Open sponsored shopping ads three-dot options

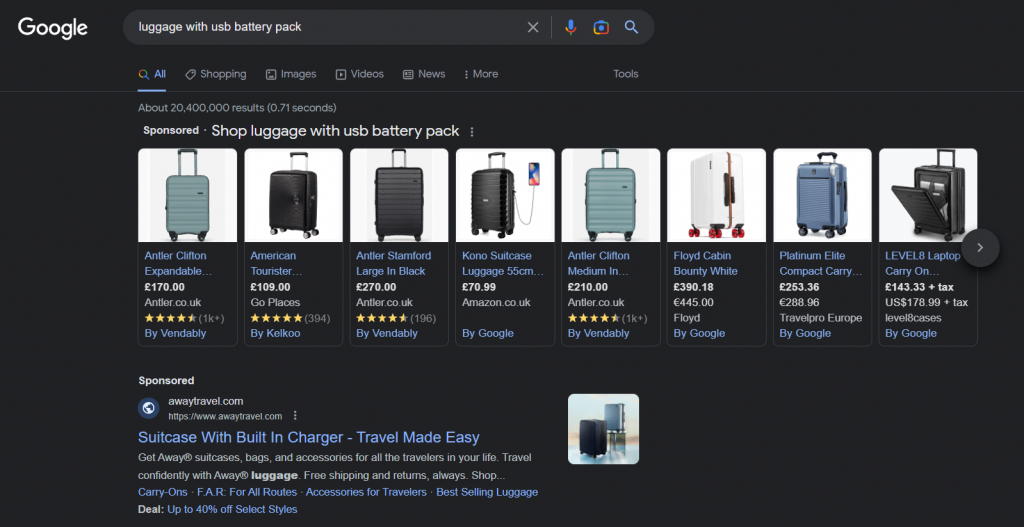click(472, 132)
